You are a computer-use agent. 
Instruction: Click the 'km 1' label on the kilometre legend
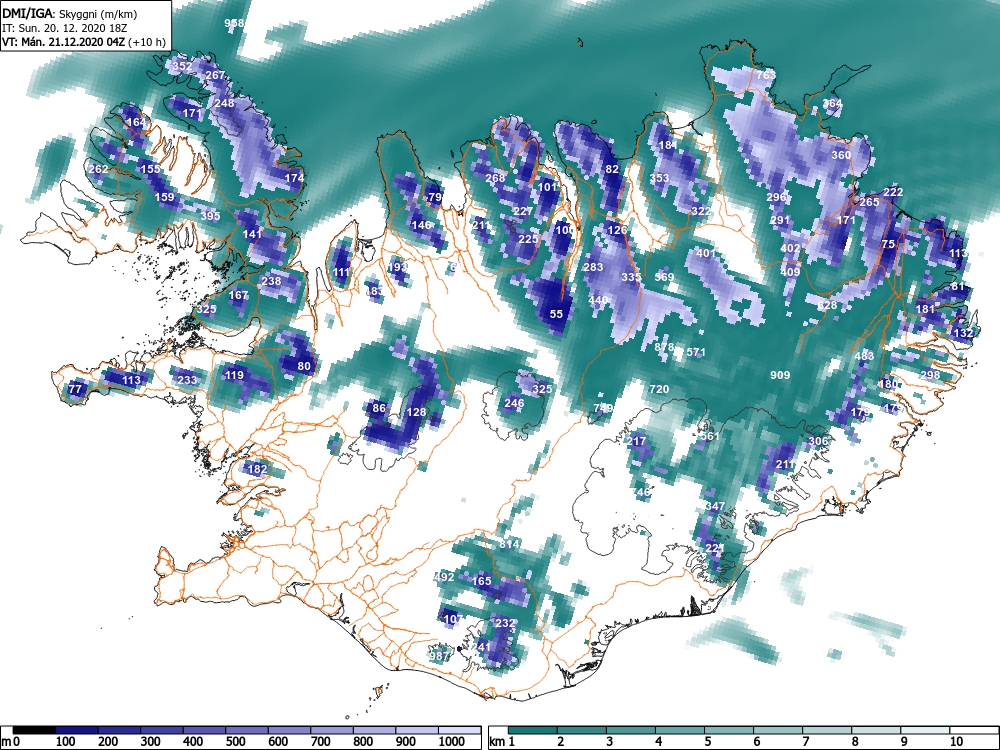[503, 742]
